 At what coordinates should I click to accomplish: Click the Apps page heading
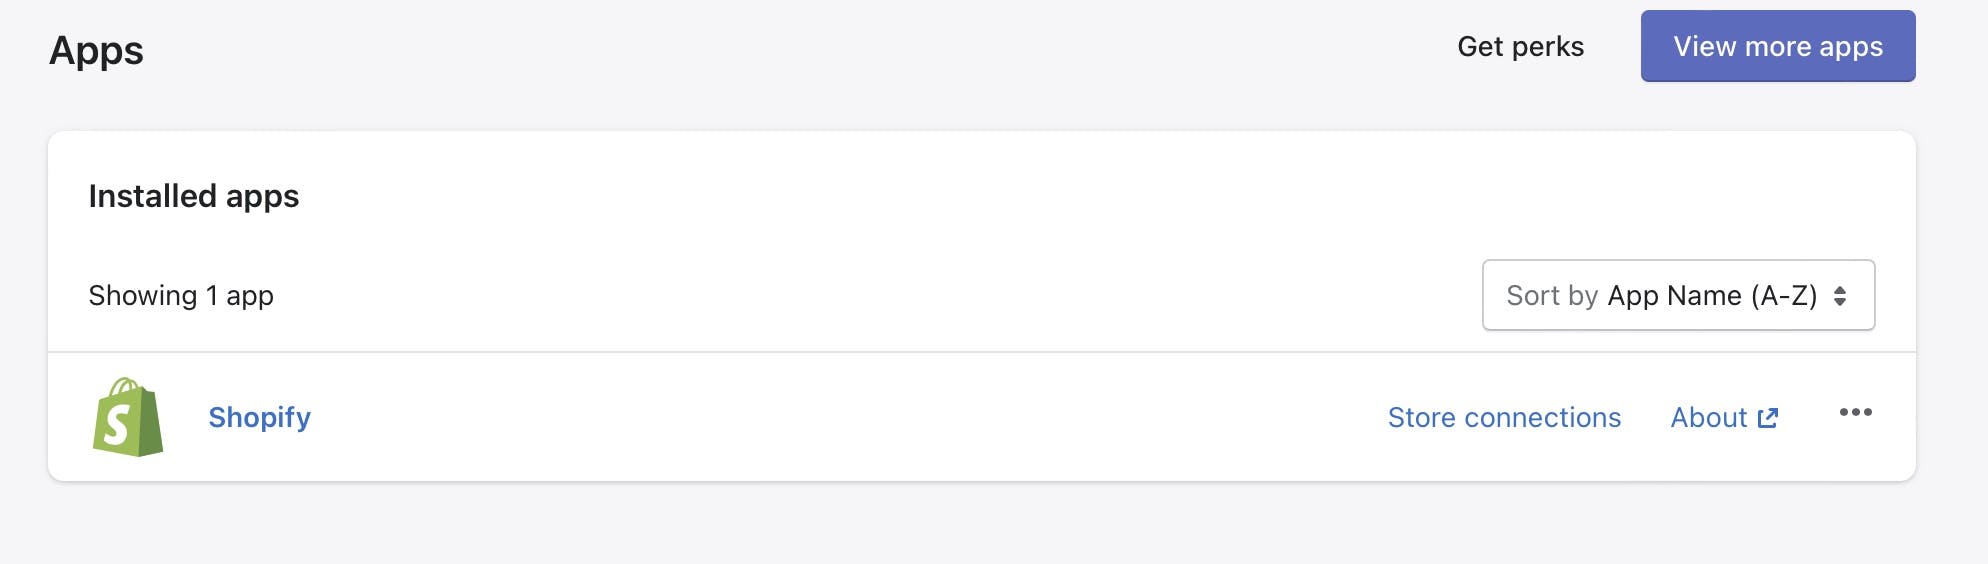tap(96, 51)
